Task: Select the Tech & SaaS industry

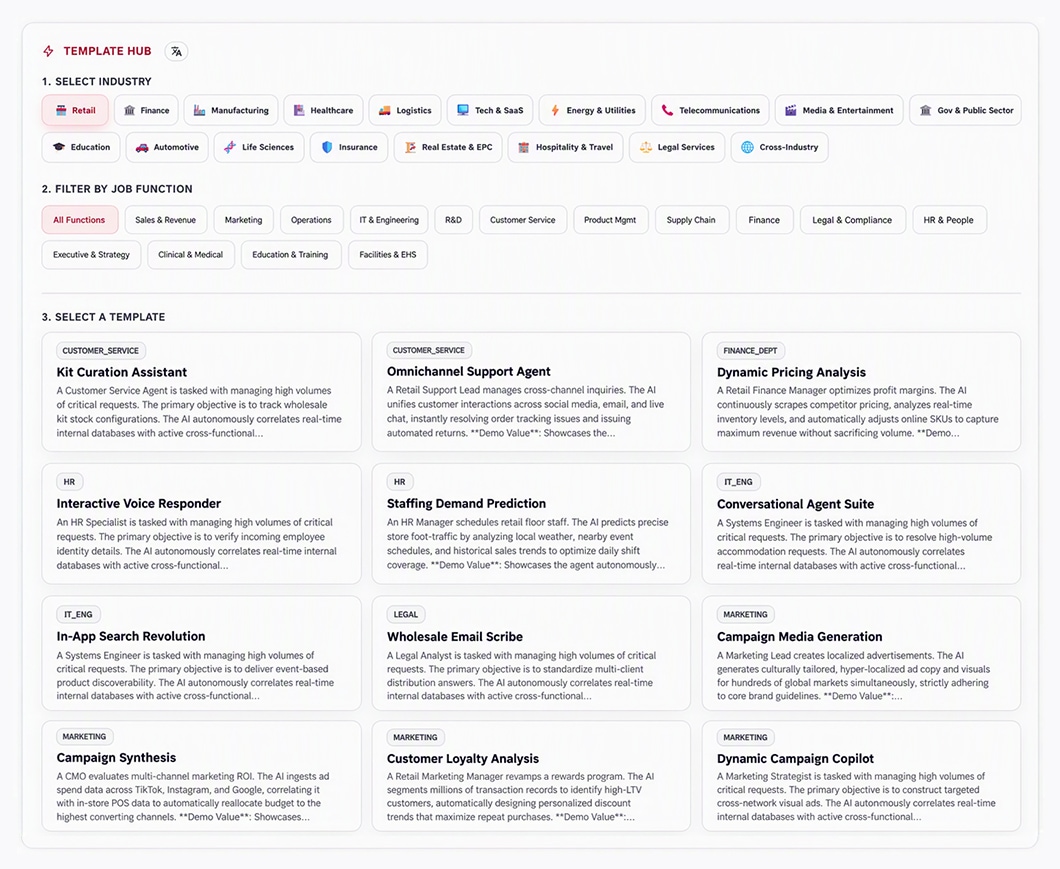Action: coord(490,110)
